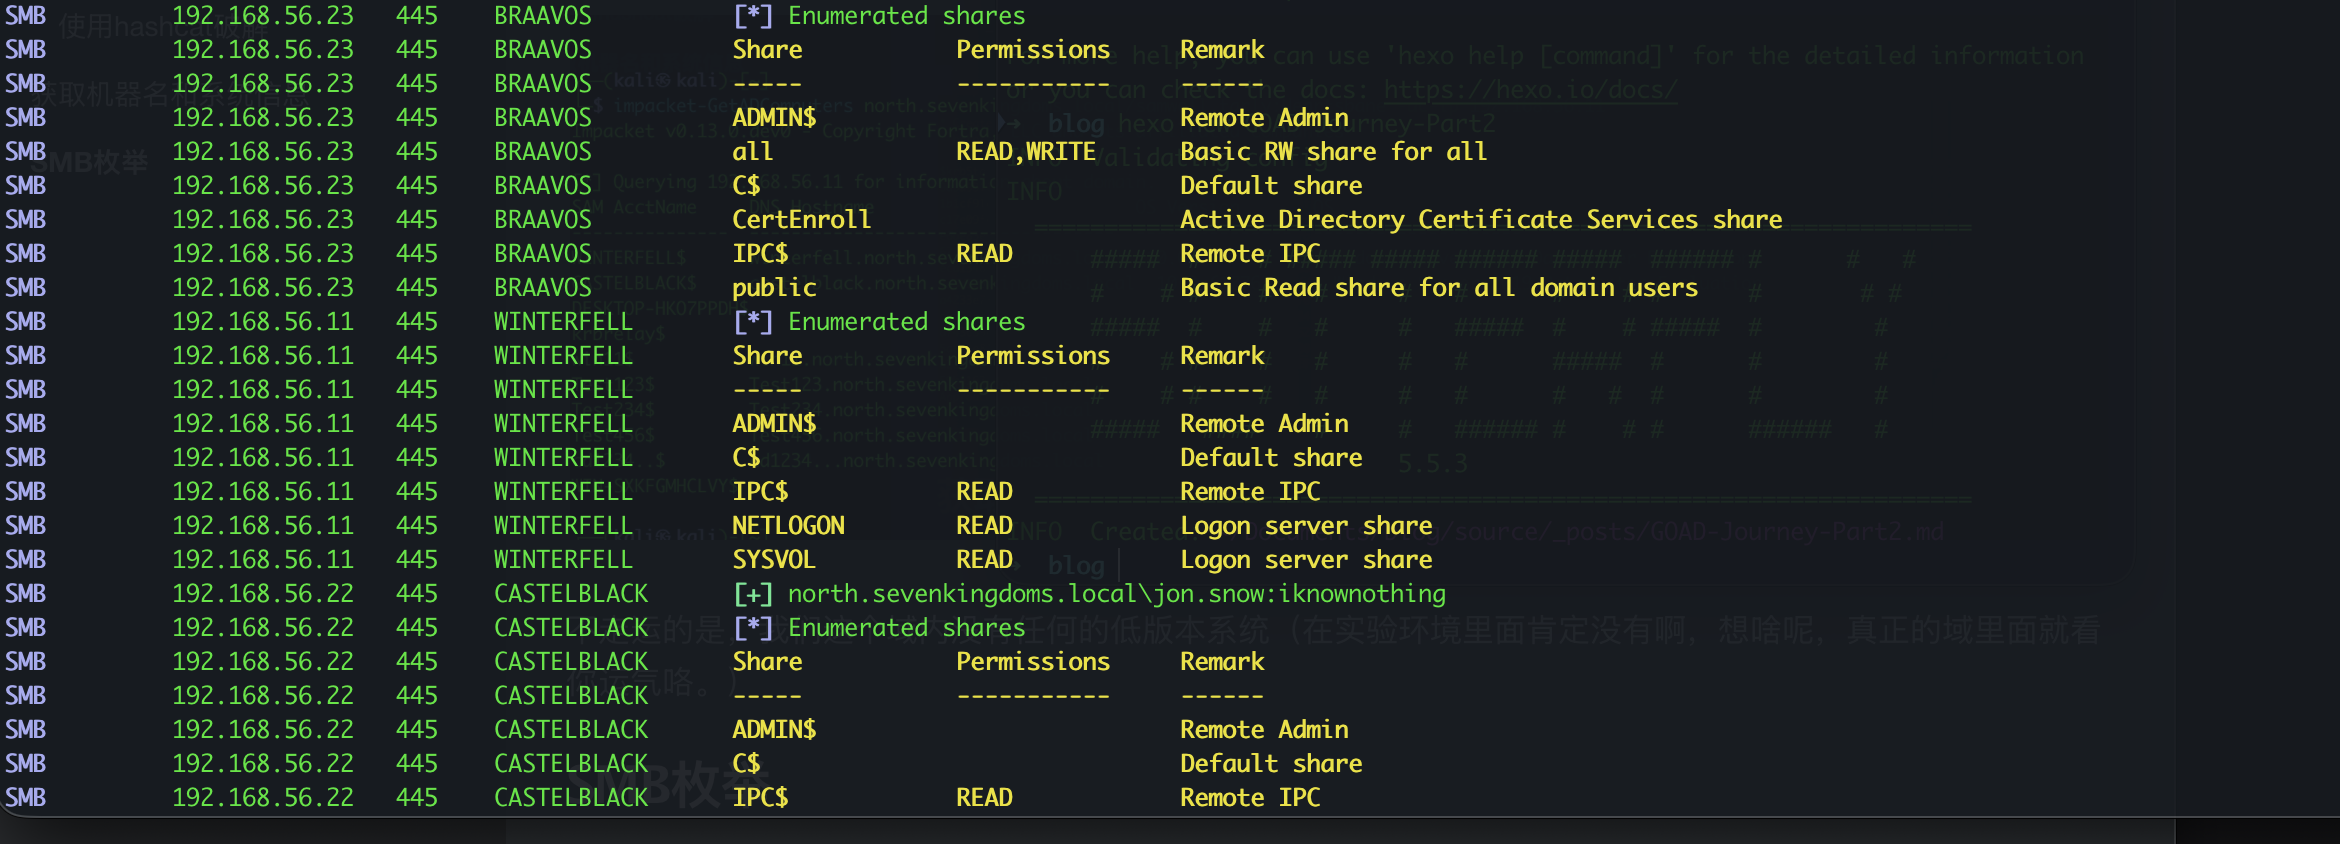Click 'Basic RW share for all' remark

coord(1332,152)
